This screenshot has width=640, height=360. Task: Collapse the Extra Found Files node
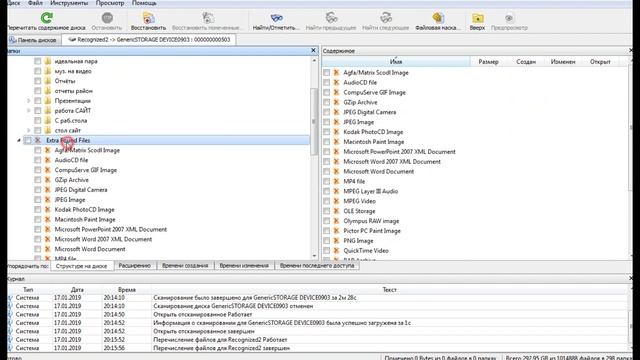[x=19, y=140]
